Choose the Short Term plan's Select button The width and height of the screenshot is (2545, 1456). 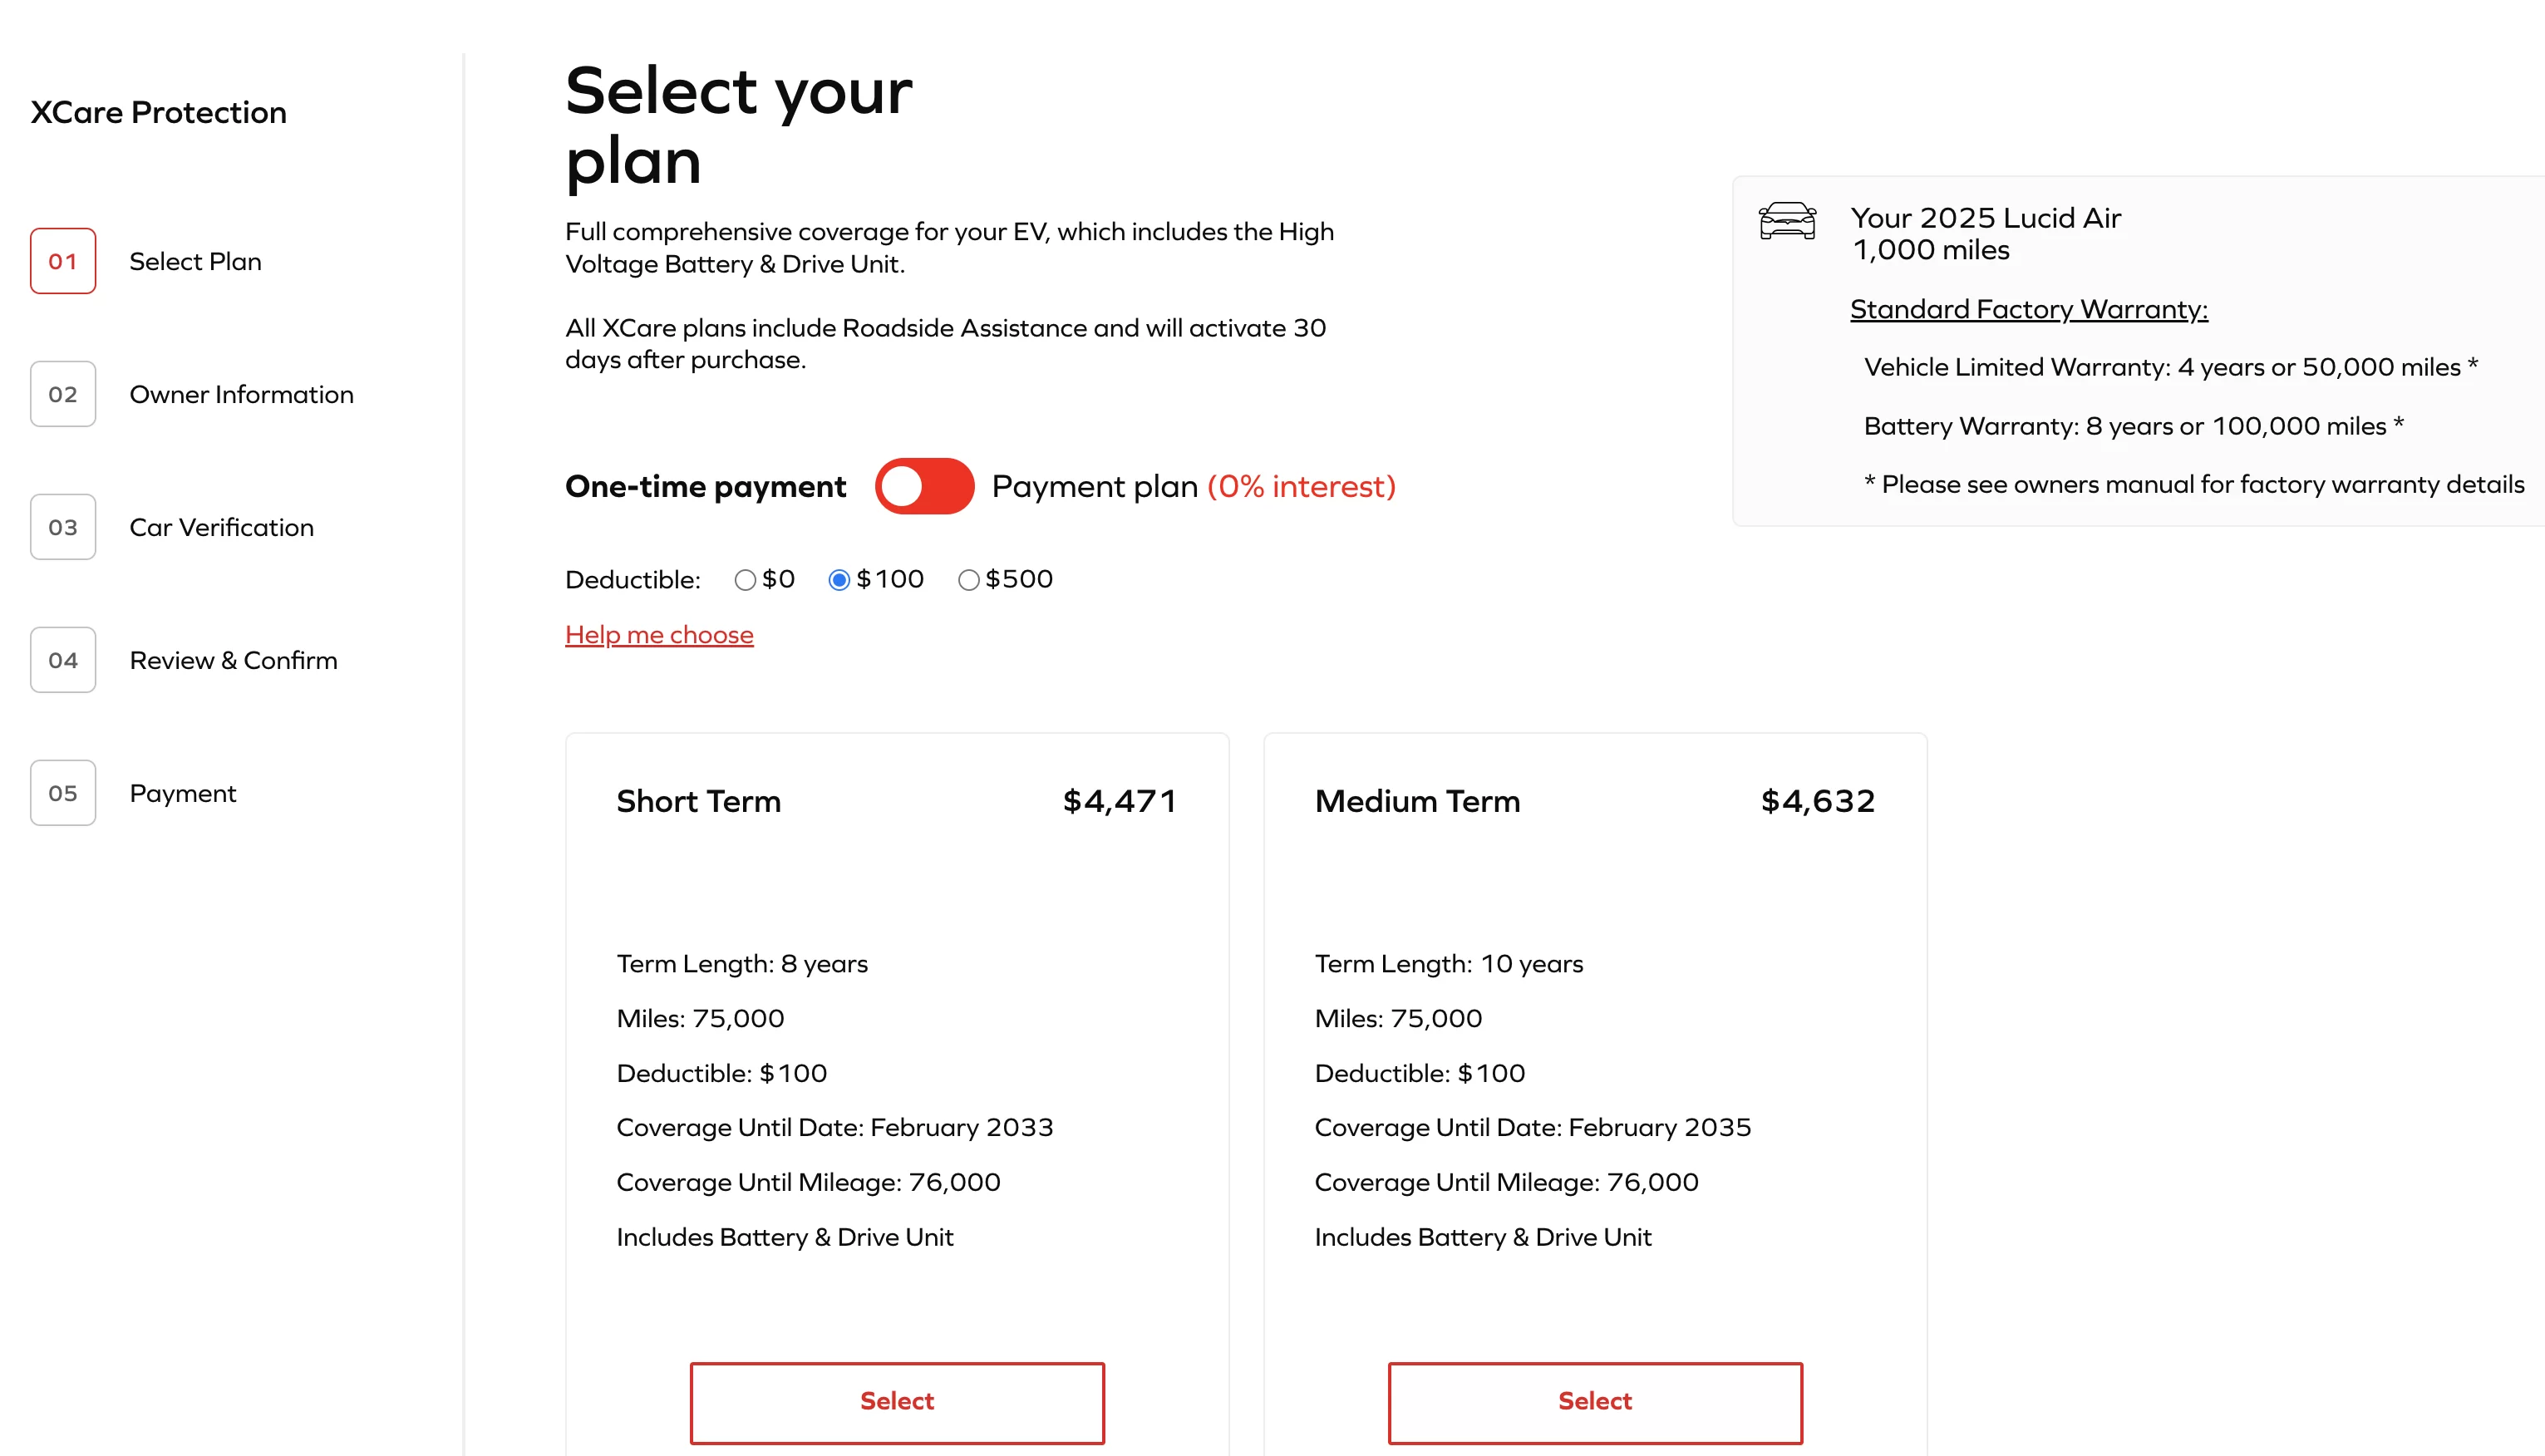tap(897, 1402)
